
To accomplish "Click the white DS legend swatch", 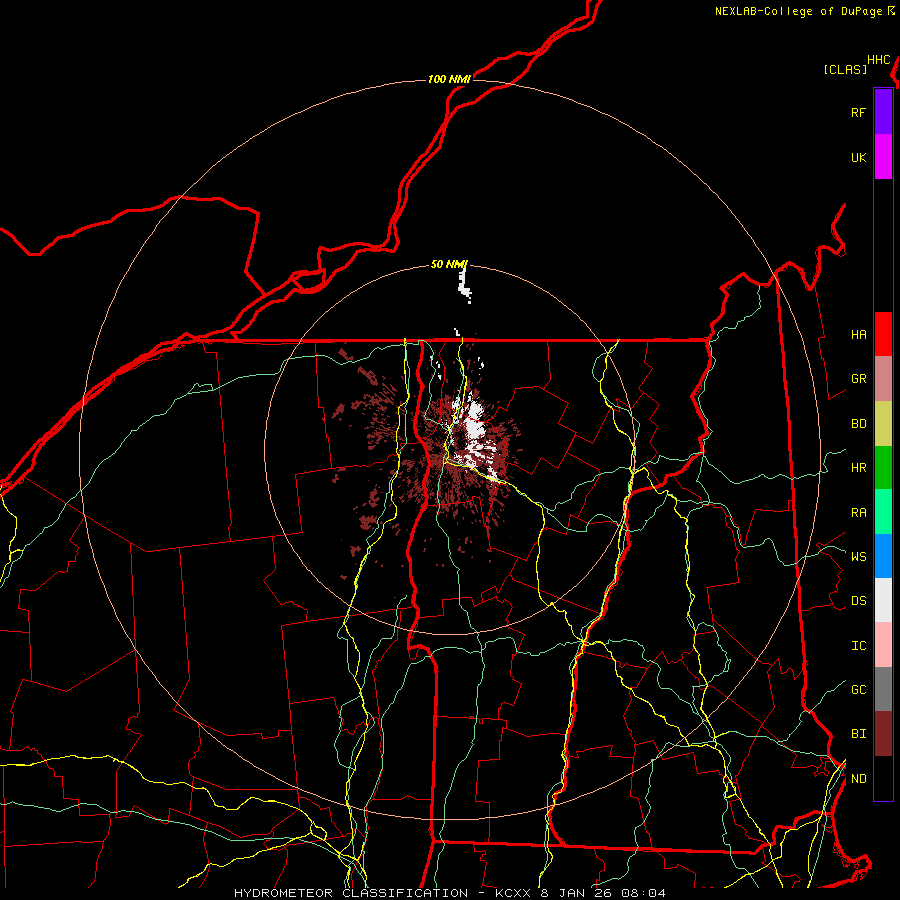I will click(883, 600).
